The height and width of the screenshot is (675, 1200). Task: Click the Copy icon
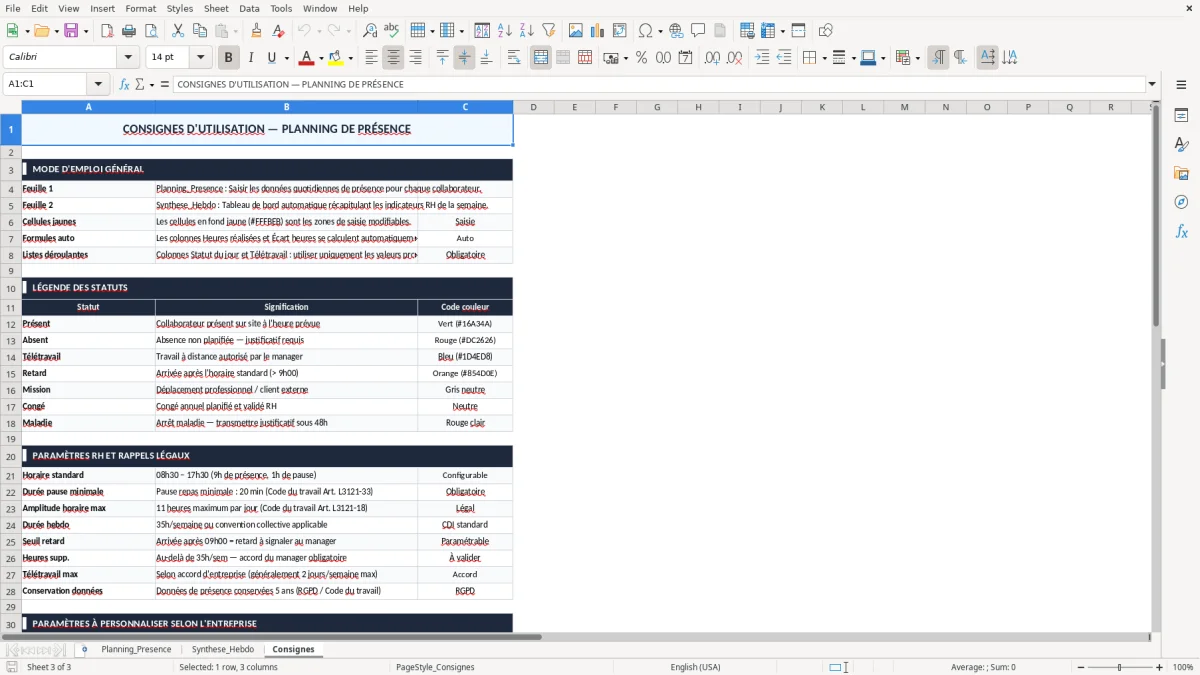click(x=199, y=31)
